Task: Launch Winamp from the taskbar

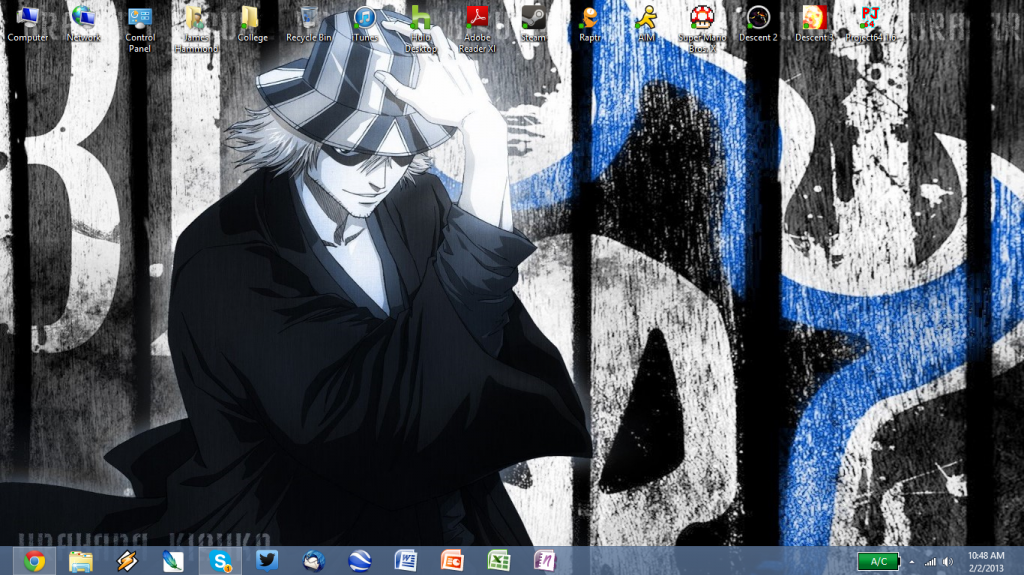Action: point(127,561)
